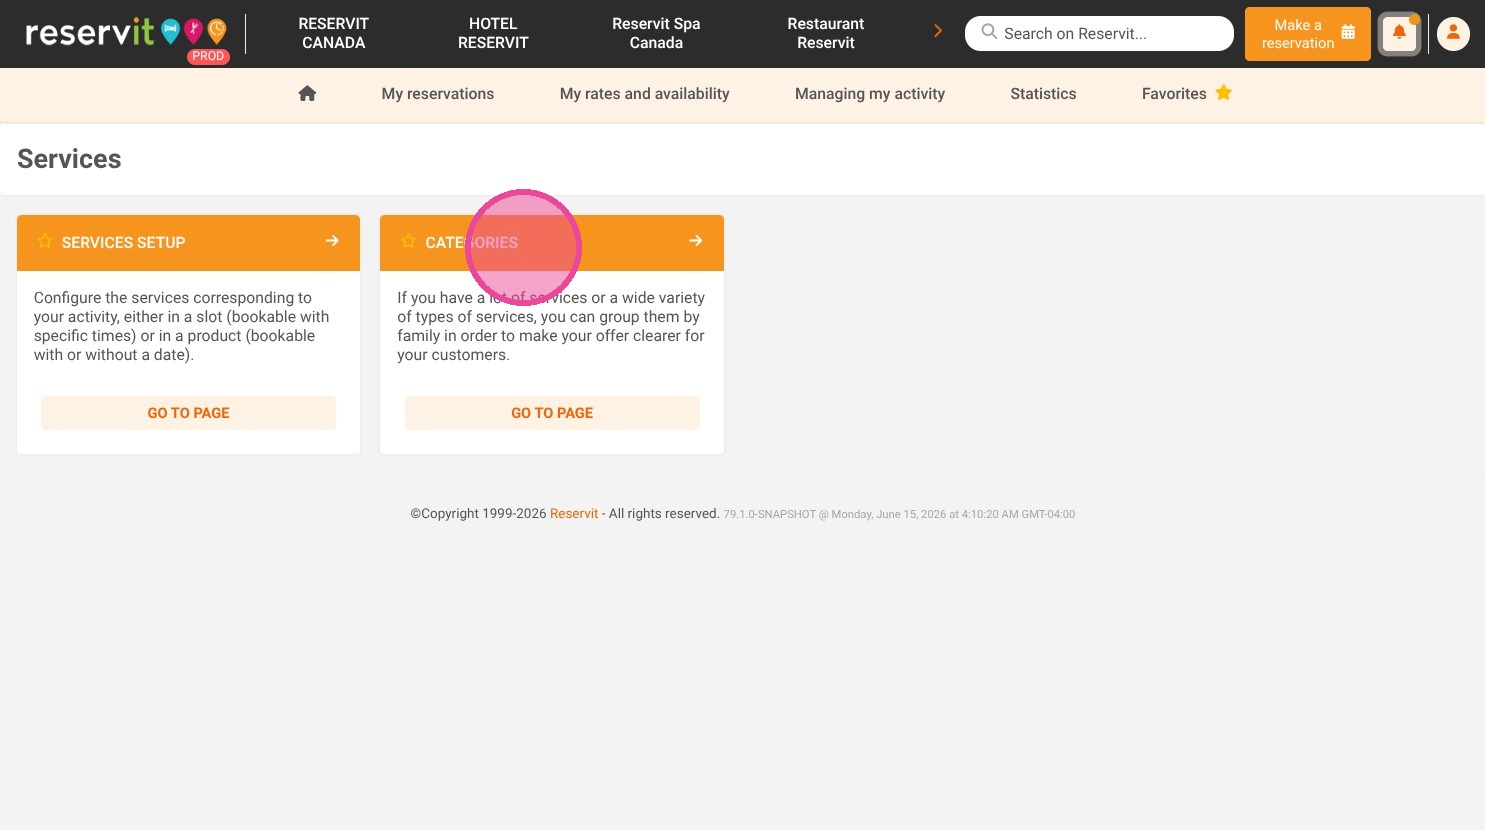The width and height of the screenshot is (1485, 830).
Task: Go to page for Services Setup
Action: click(x=188, y=413)
